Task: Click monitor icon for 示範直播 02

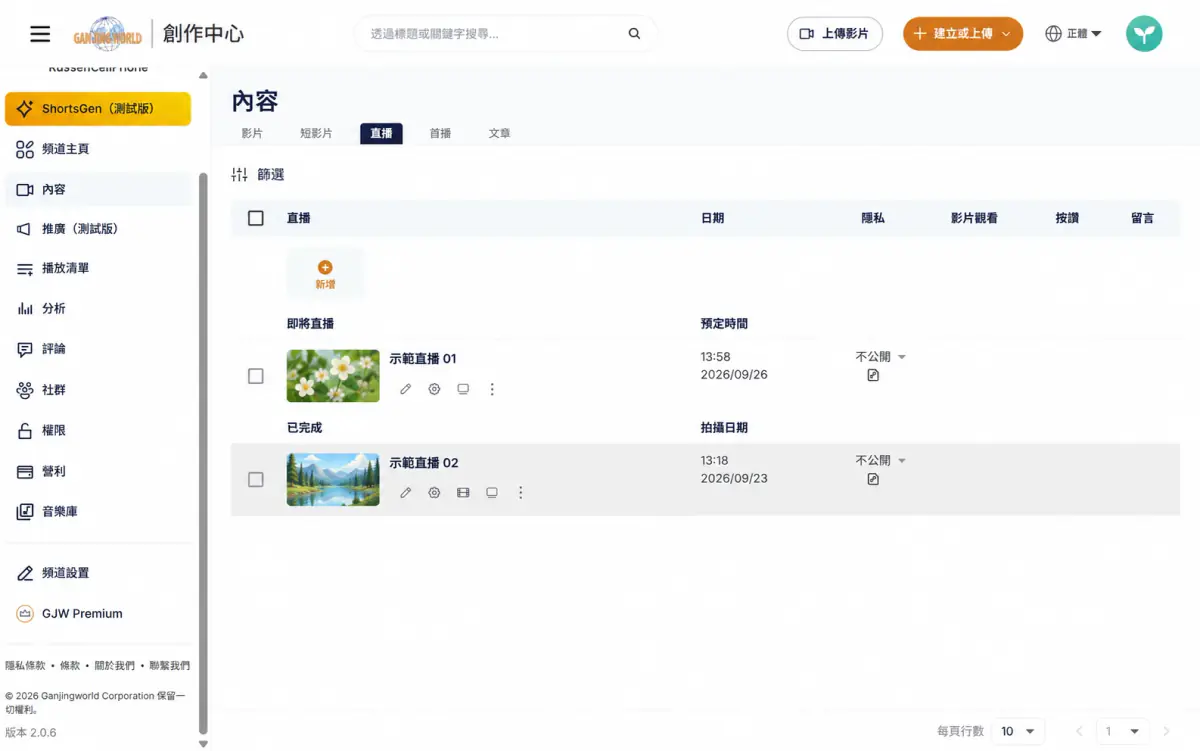Action: [x=492, y=493]
